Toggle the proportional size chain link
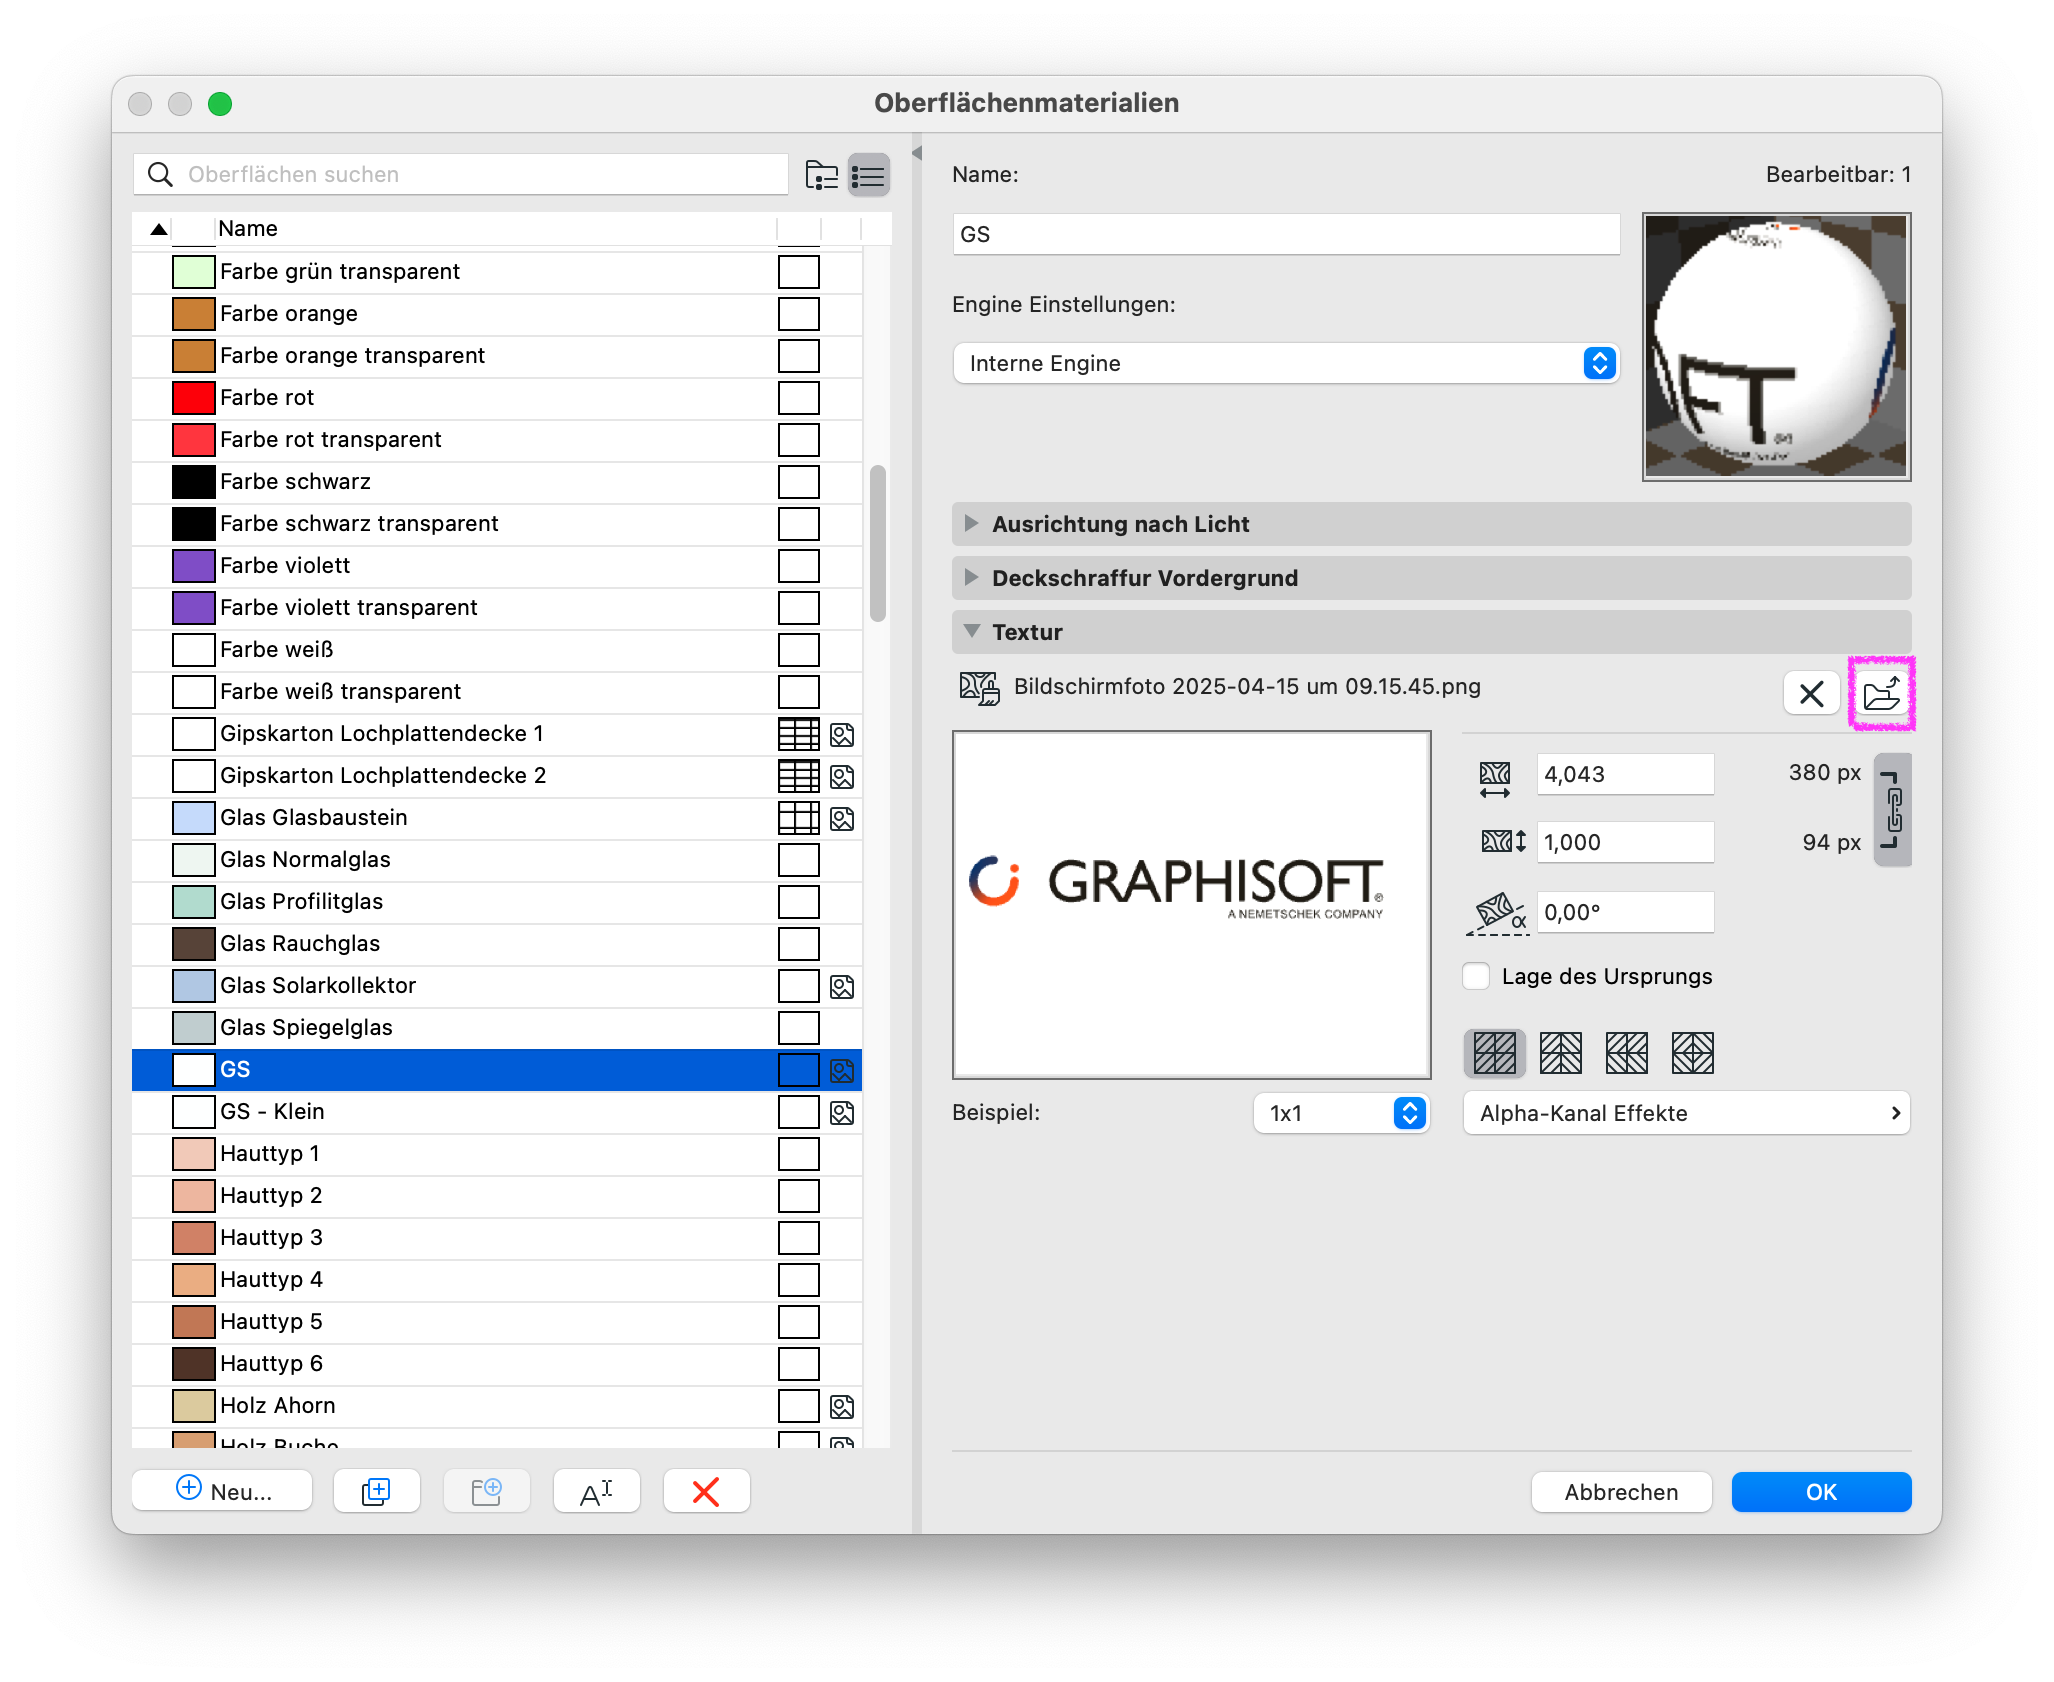Image resolution: width=2054 pixels, height=1682 pixels. 1892,809
